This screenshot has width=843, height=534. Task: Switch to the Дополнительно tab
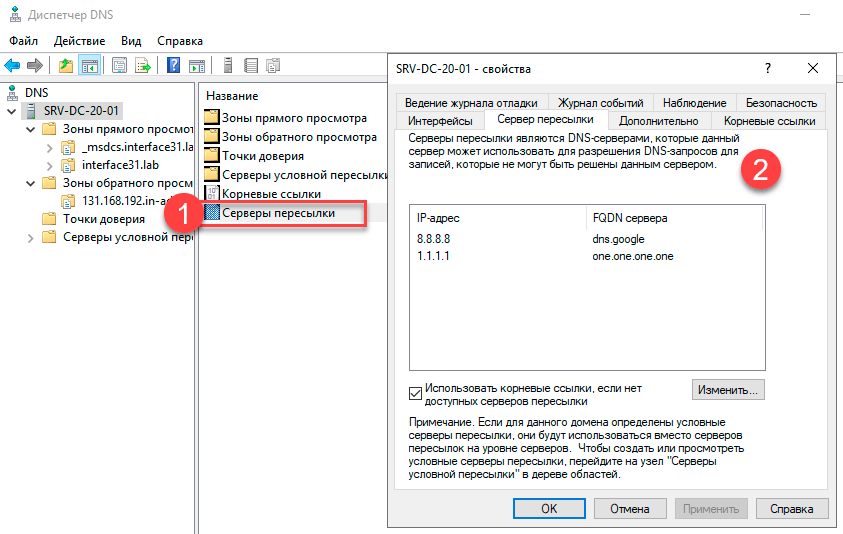(659, 121)
